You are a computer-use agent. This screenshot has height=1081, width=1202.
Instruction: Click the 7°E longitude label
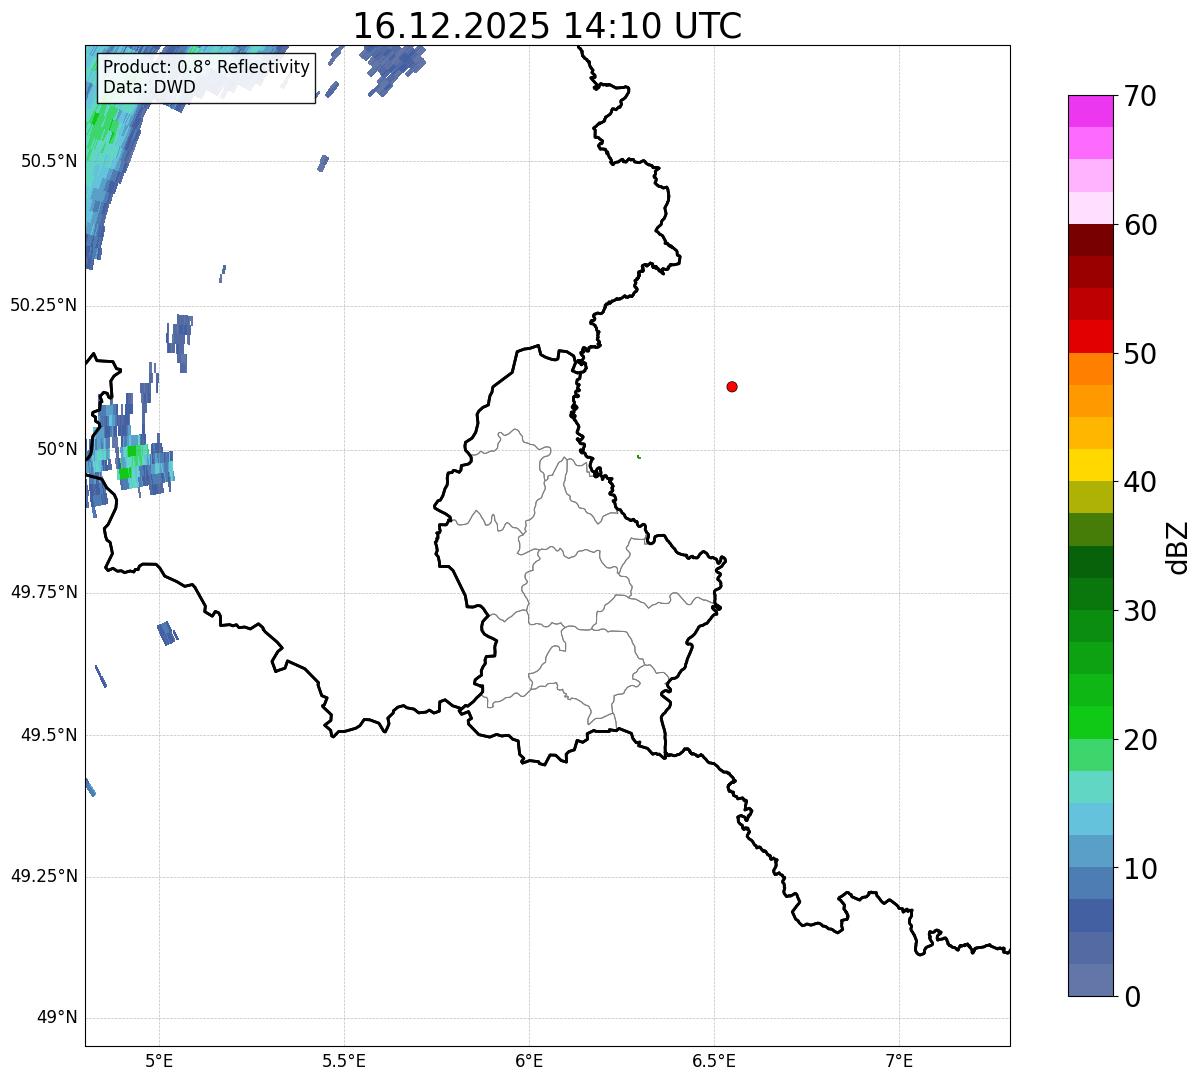click(900, 1060)
